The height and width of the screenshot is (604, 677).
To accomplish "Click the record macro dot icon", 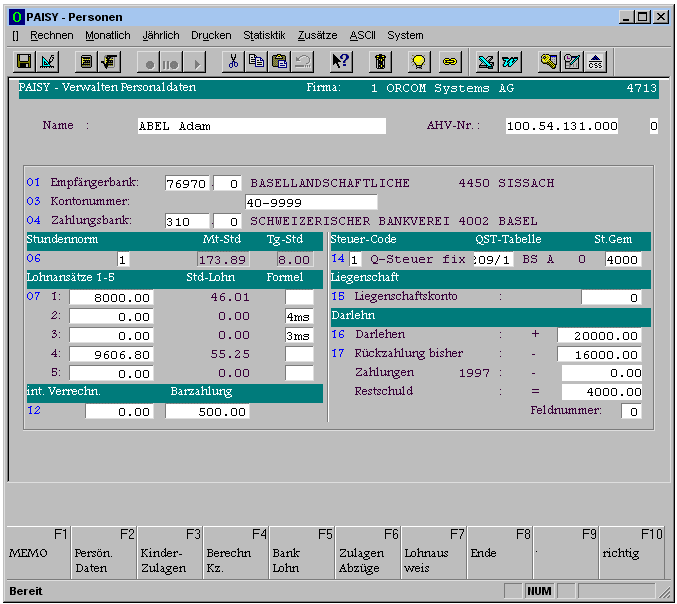I will [x=149, y=62].
